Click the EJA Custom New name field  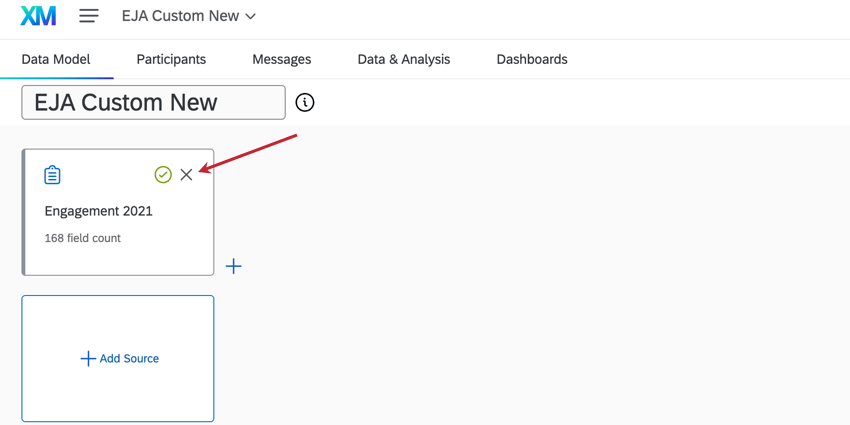point(153,102)
